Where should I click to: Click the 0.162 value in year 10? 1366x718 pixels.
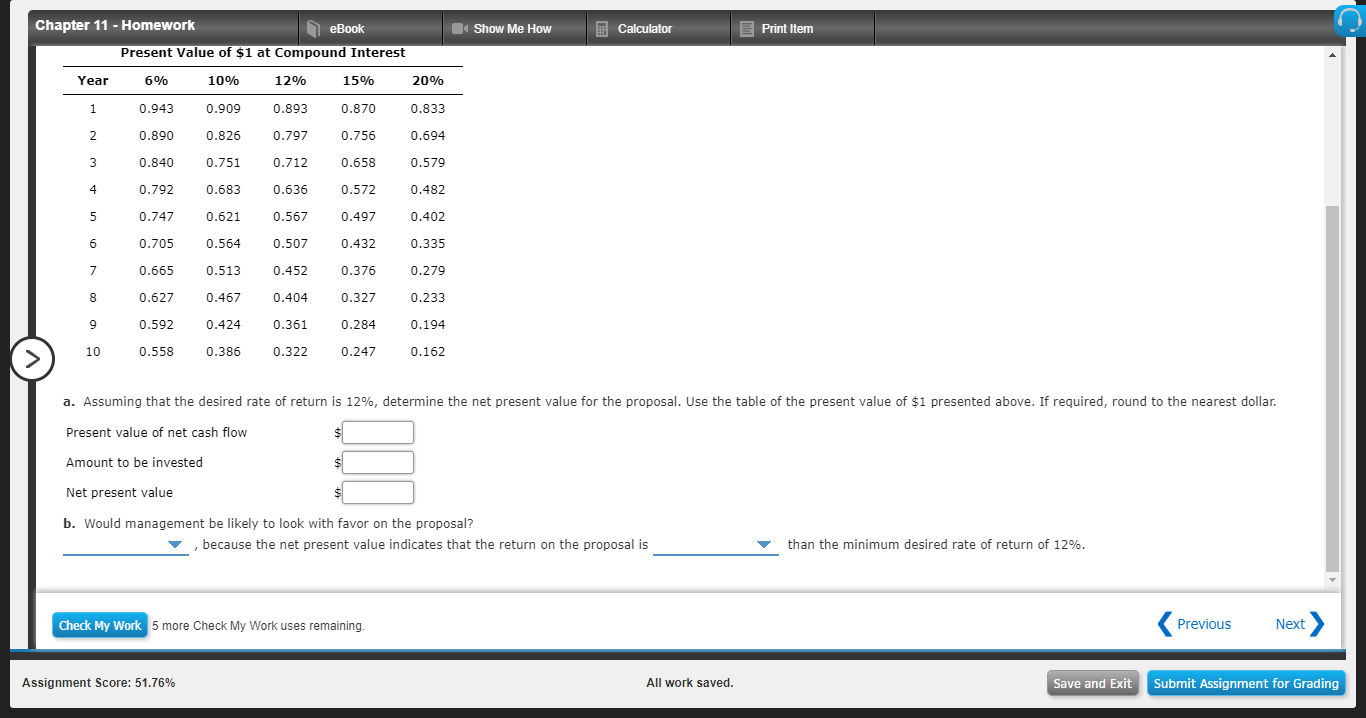428,351
